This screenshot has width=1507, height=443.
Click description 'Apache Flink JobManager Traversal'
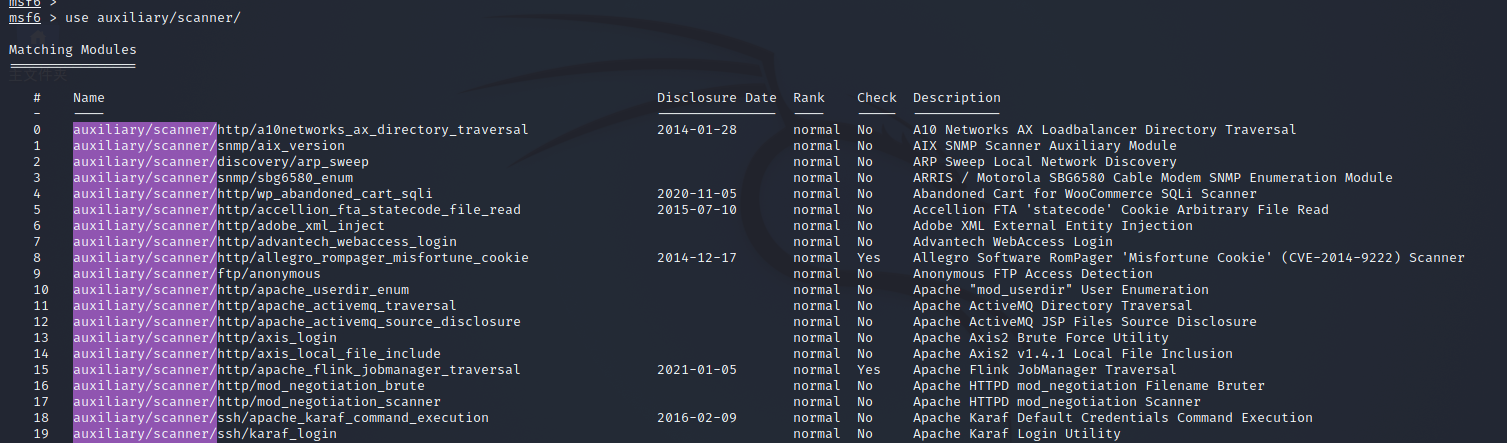coord(1045,370)
